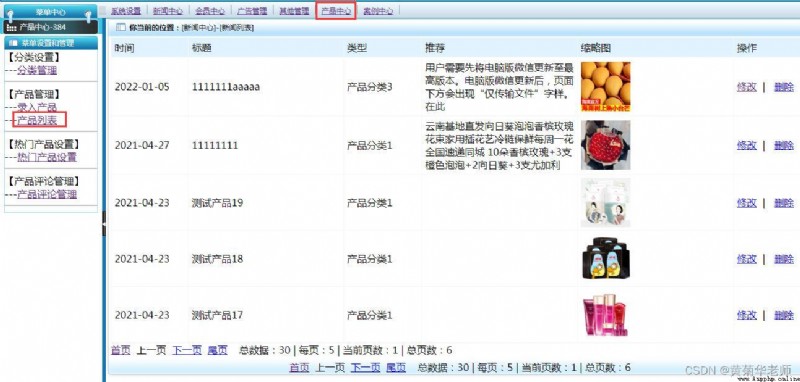Viewport: 800px width, 382px height.
Task: Open the 新闻中心 top menu
Action: [x=168, y=11]
